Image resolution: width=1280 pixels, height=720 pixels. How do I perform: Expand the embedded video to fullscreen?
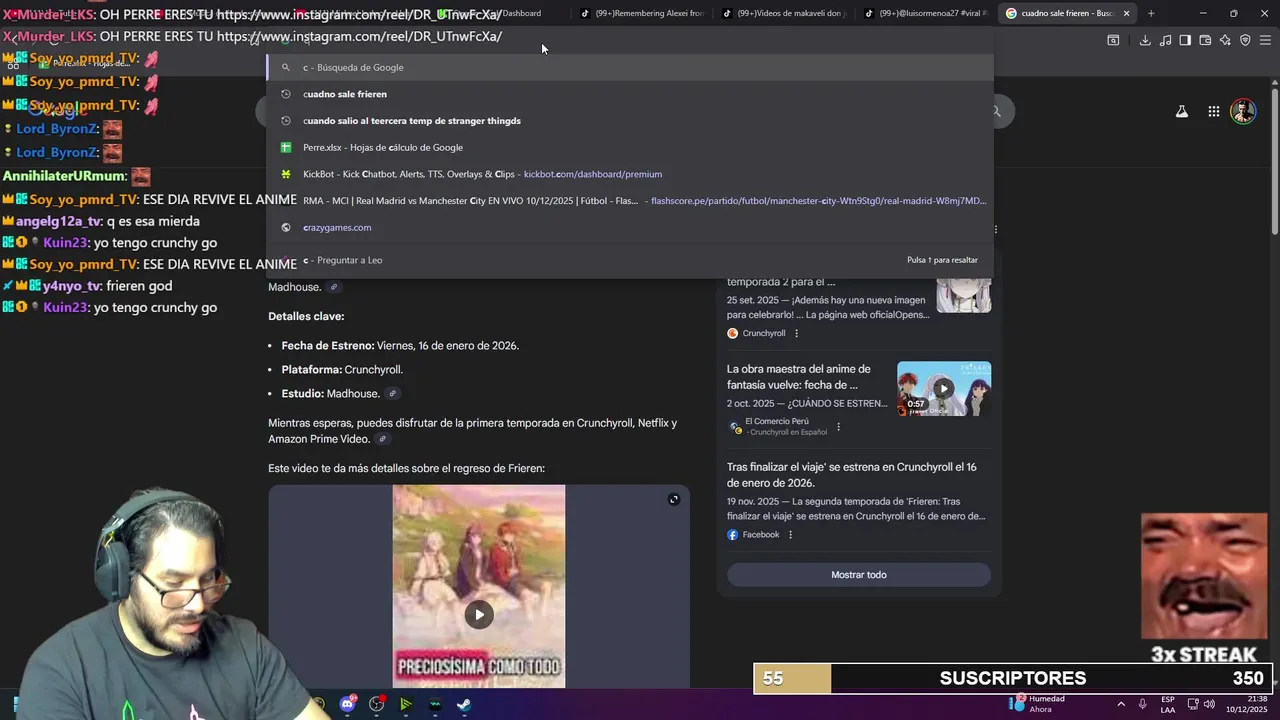tap(674, 499)
